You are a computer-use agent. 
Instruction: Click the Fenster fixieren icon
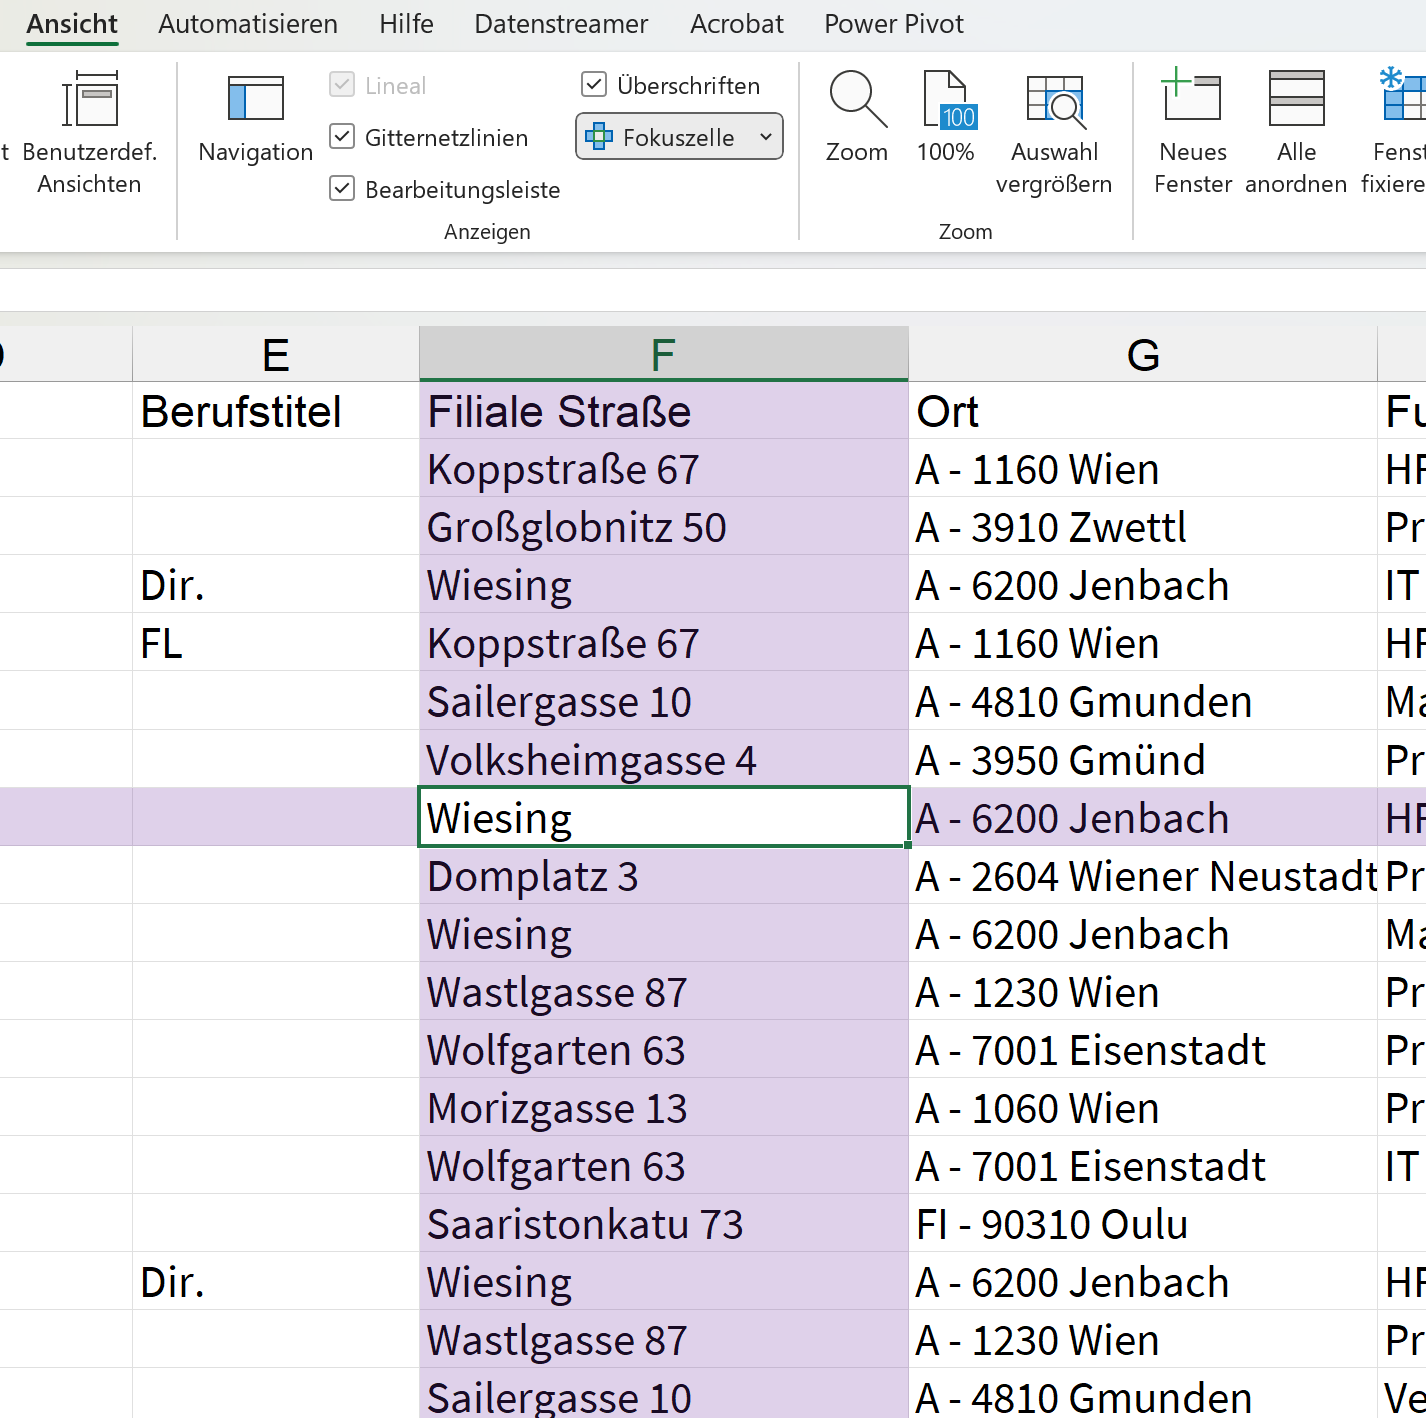point(1400,100)
